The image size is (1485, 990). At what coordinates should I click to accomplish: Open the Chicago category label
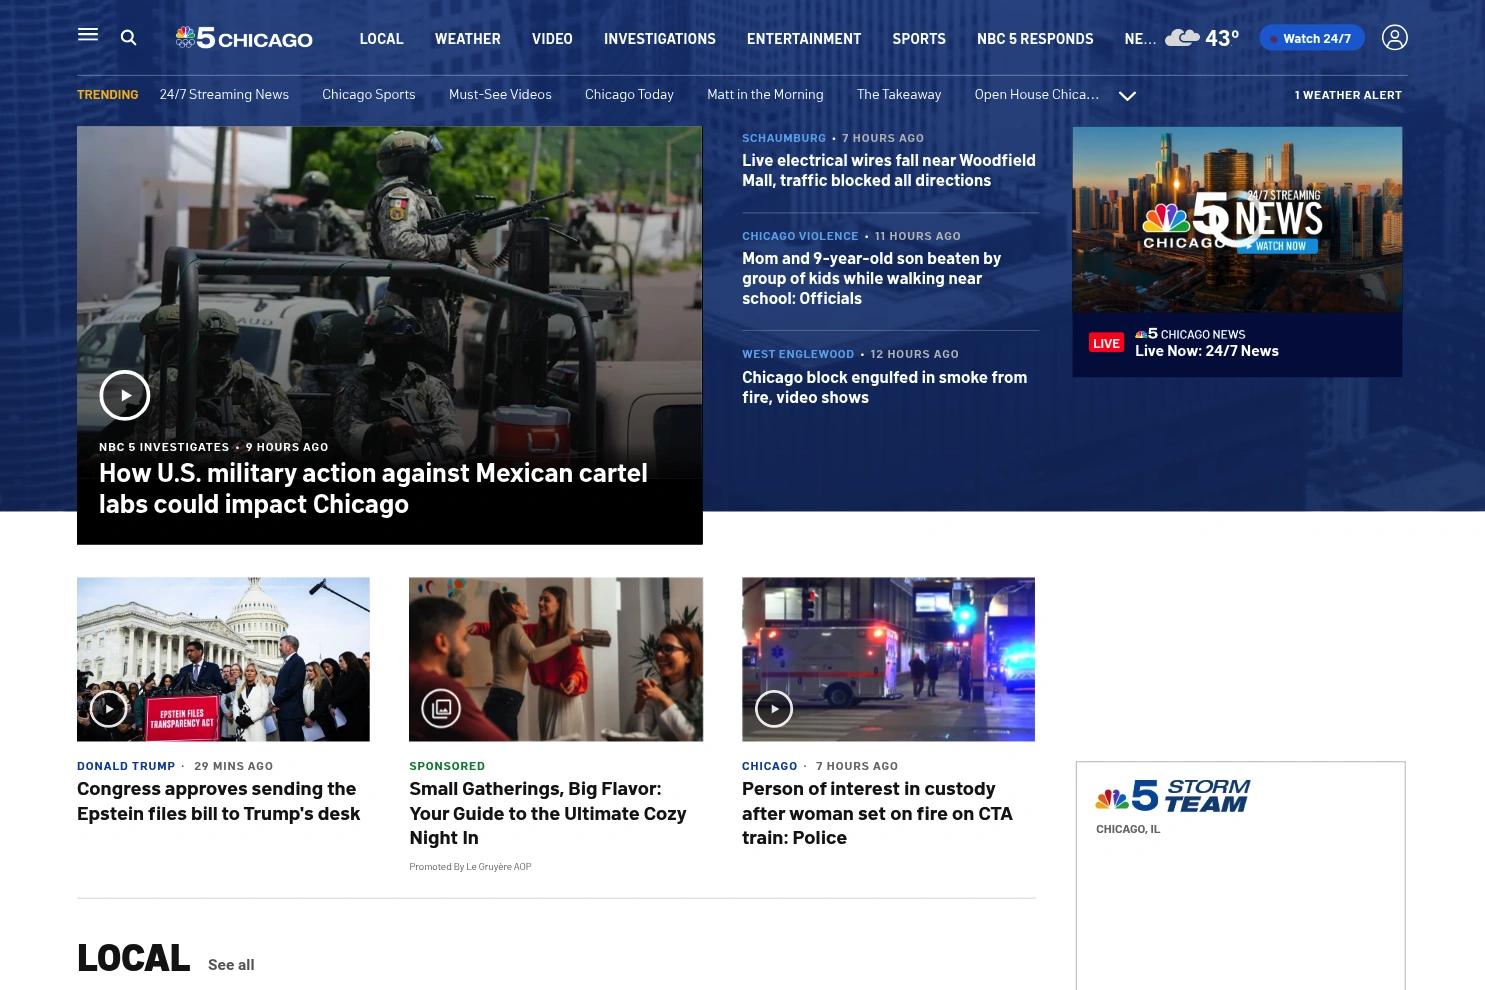[x=770, y=766]
